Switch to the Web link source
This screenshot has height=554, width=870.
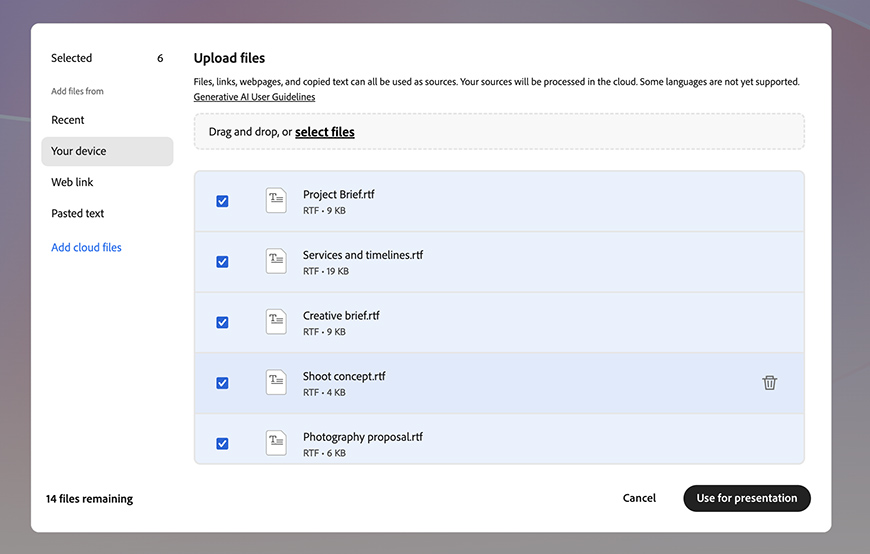[72, 182]
